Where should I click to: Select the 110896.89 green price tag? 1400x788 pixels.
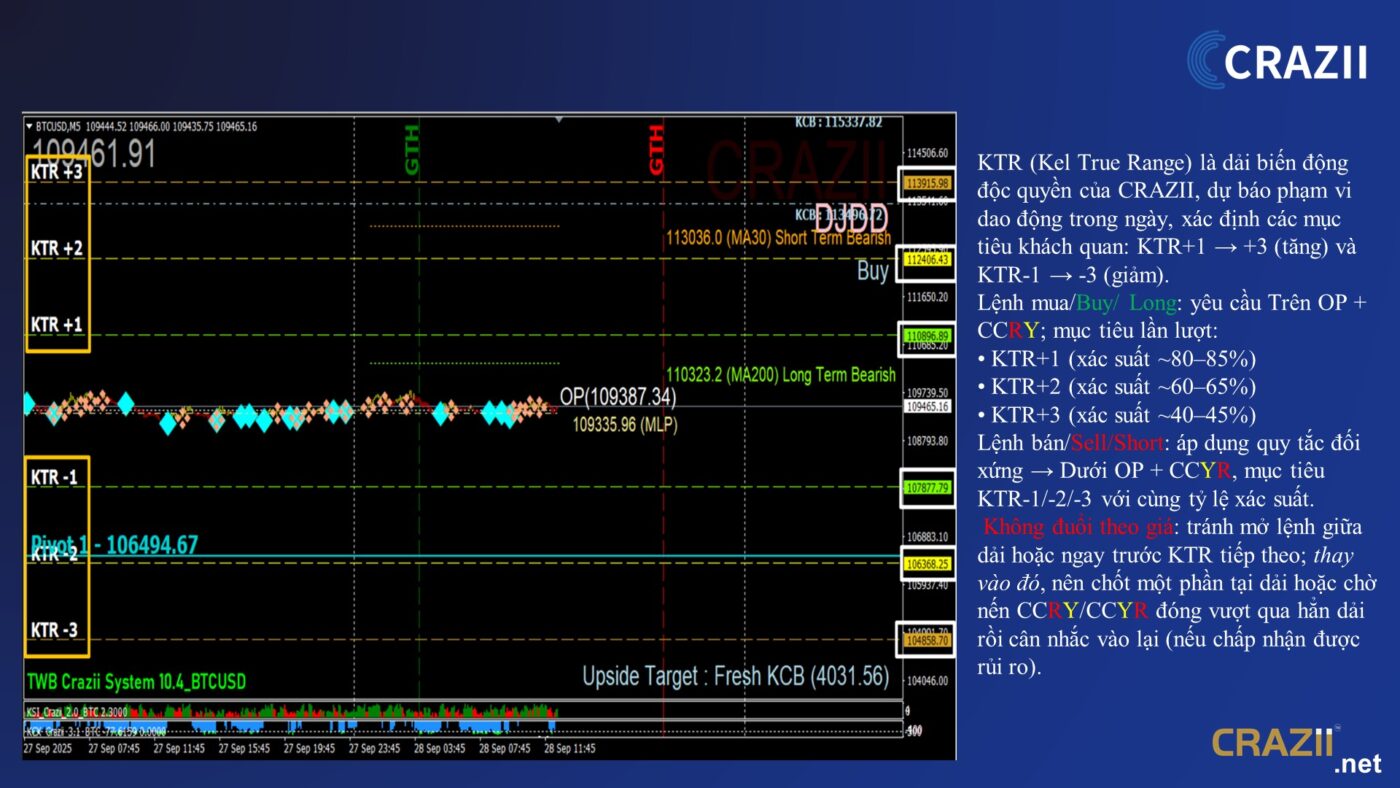point(926,336)
